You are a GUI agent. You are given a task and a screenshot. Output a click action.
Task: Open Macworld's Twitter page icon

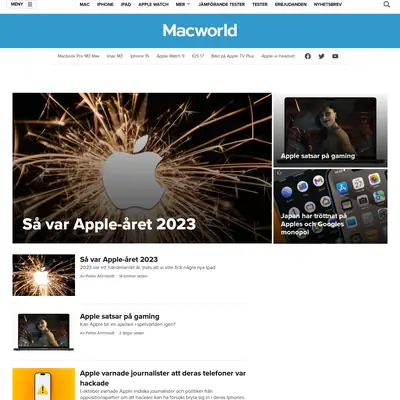[321, 56]
